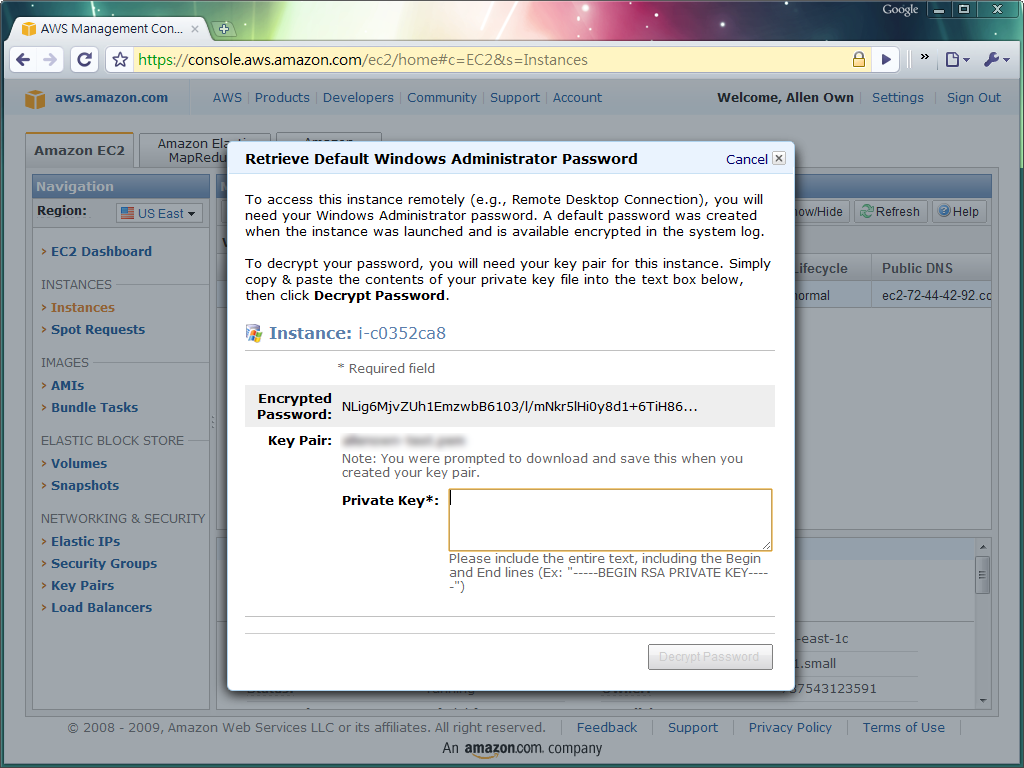
Task: Open Elastic IPs
Action: (x=86, y=541)
